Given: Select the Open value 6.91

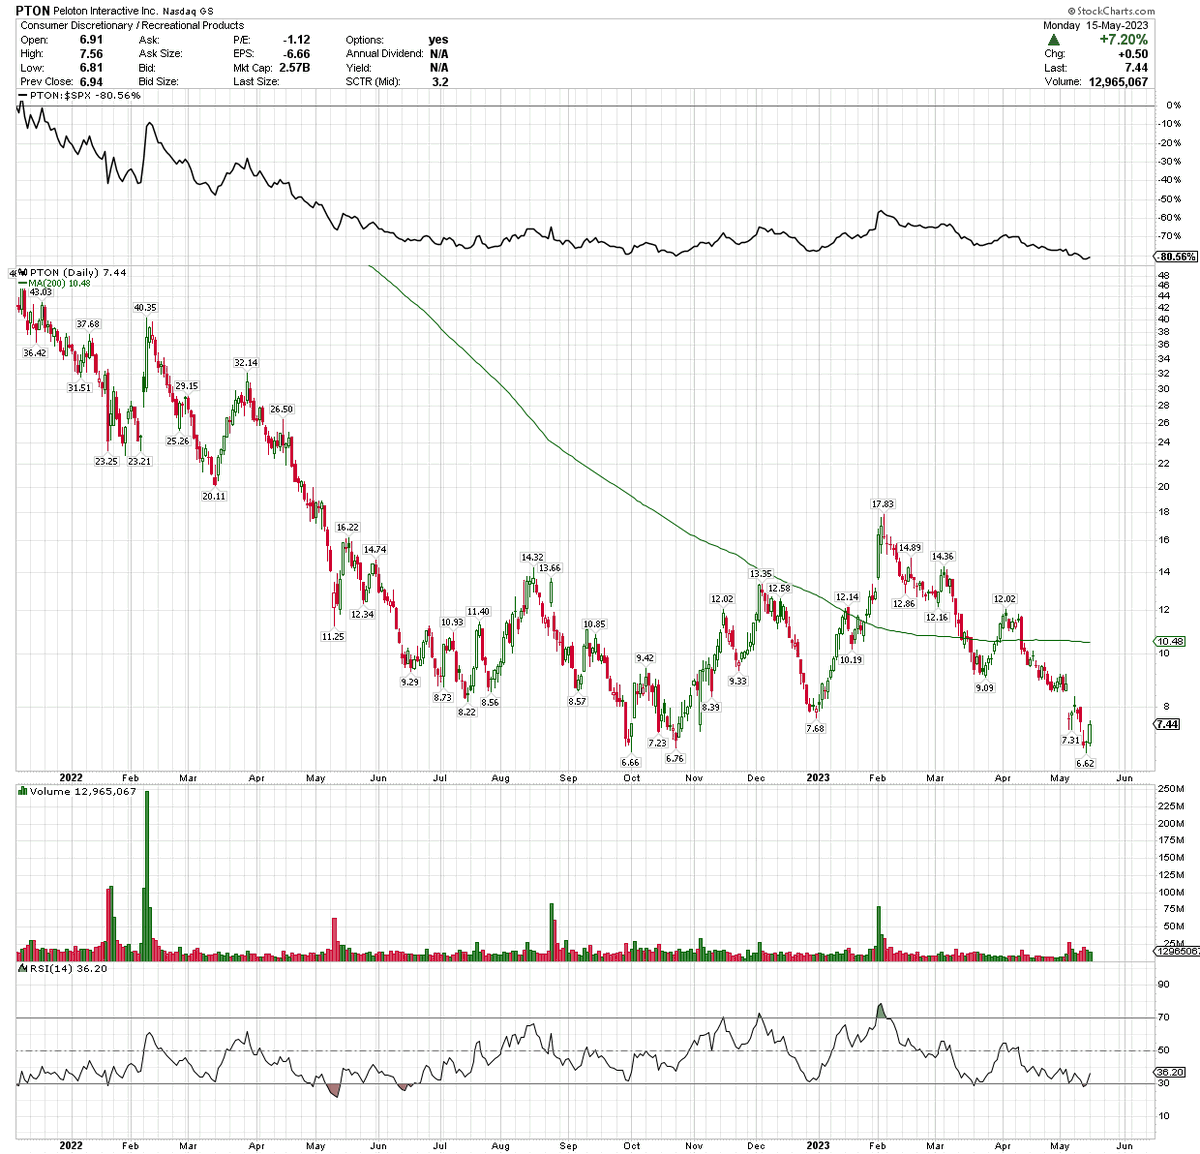Looking at the screenshot, I should pos(91,40).
